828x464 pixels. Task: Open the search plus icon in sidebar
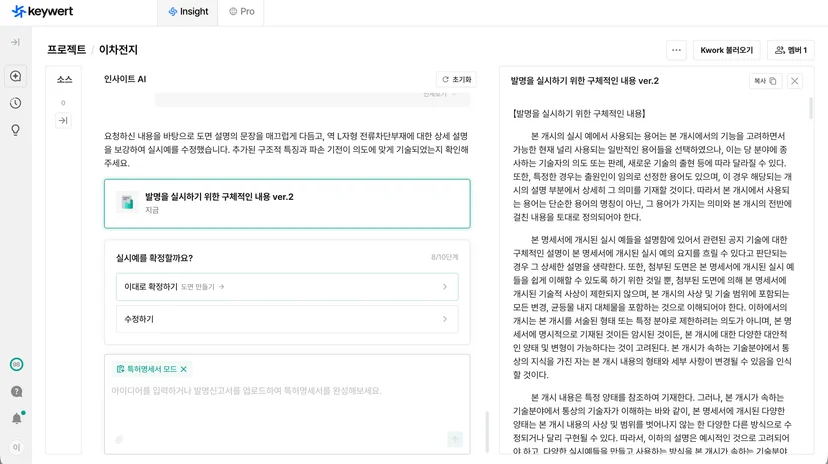pyautogui.click(x=16, y=76)
